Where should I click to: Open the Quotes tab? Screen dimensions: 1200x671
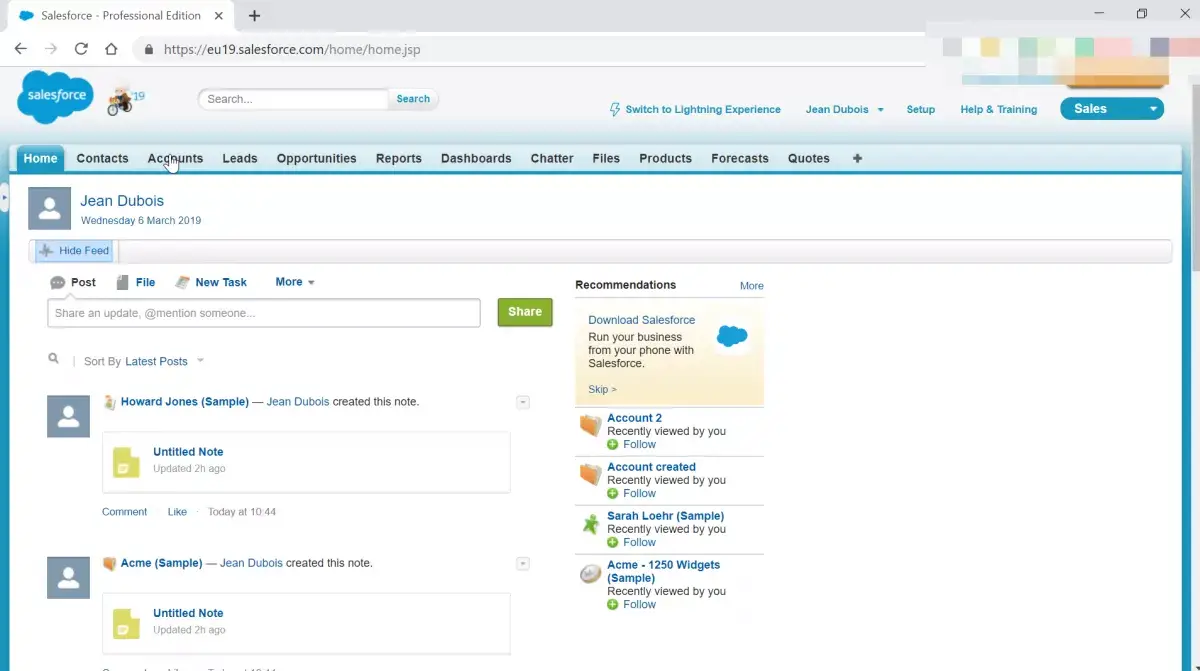(x=809, y=158)
